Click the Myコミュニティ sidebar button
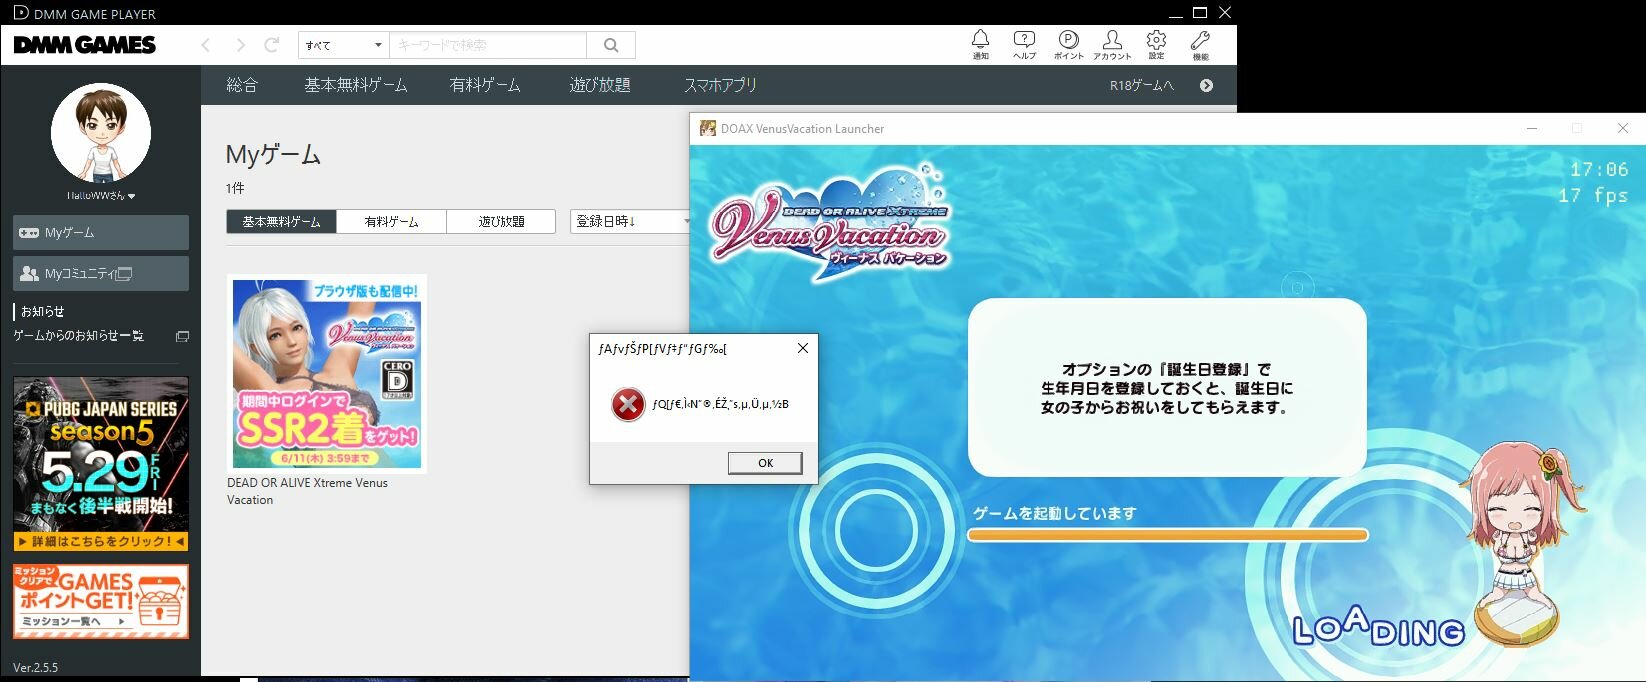Image resolution: width=1646 pixels, height=682 pixels. pyautogui.click(x=101, y=273)
